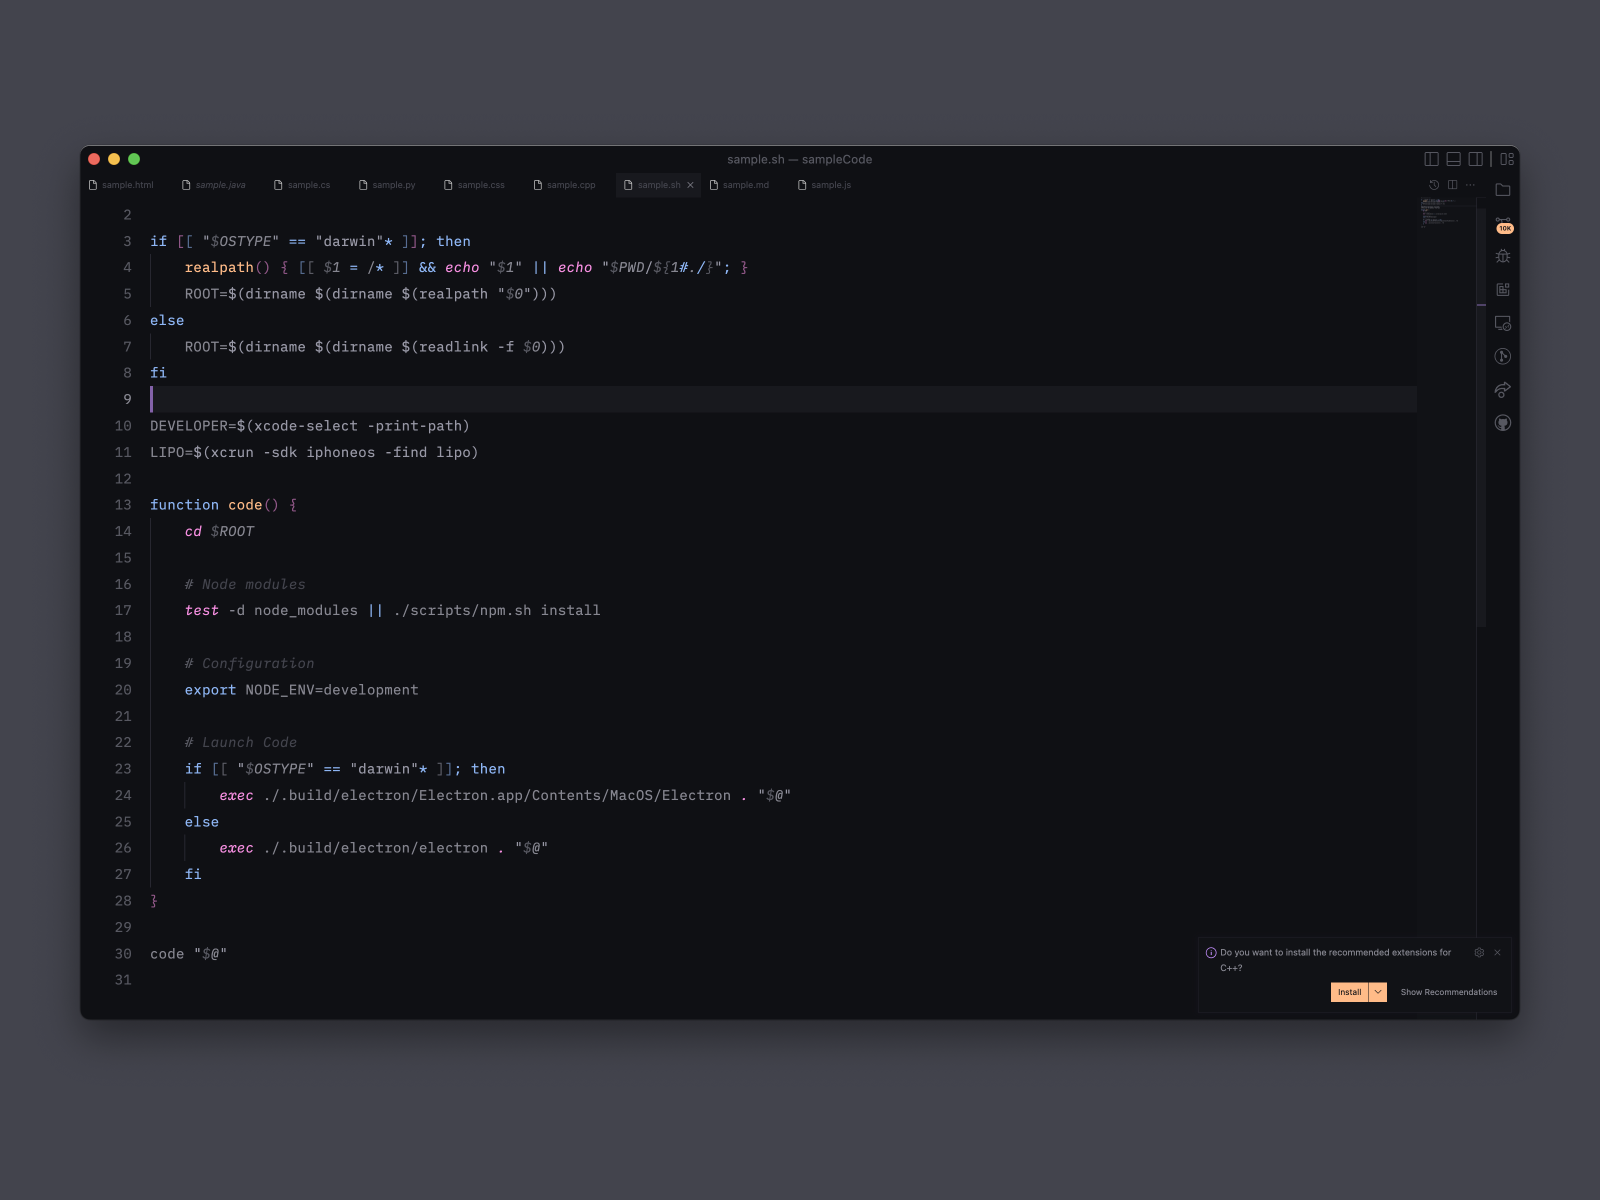This screenshot has height=1200, width=1600.
Task: Click line number 23 in the gutter
Action: point(123,769)
